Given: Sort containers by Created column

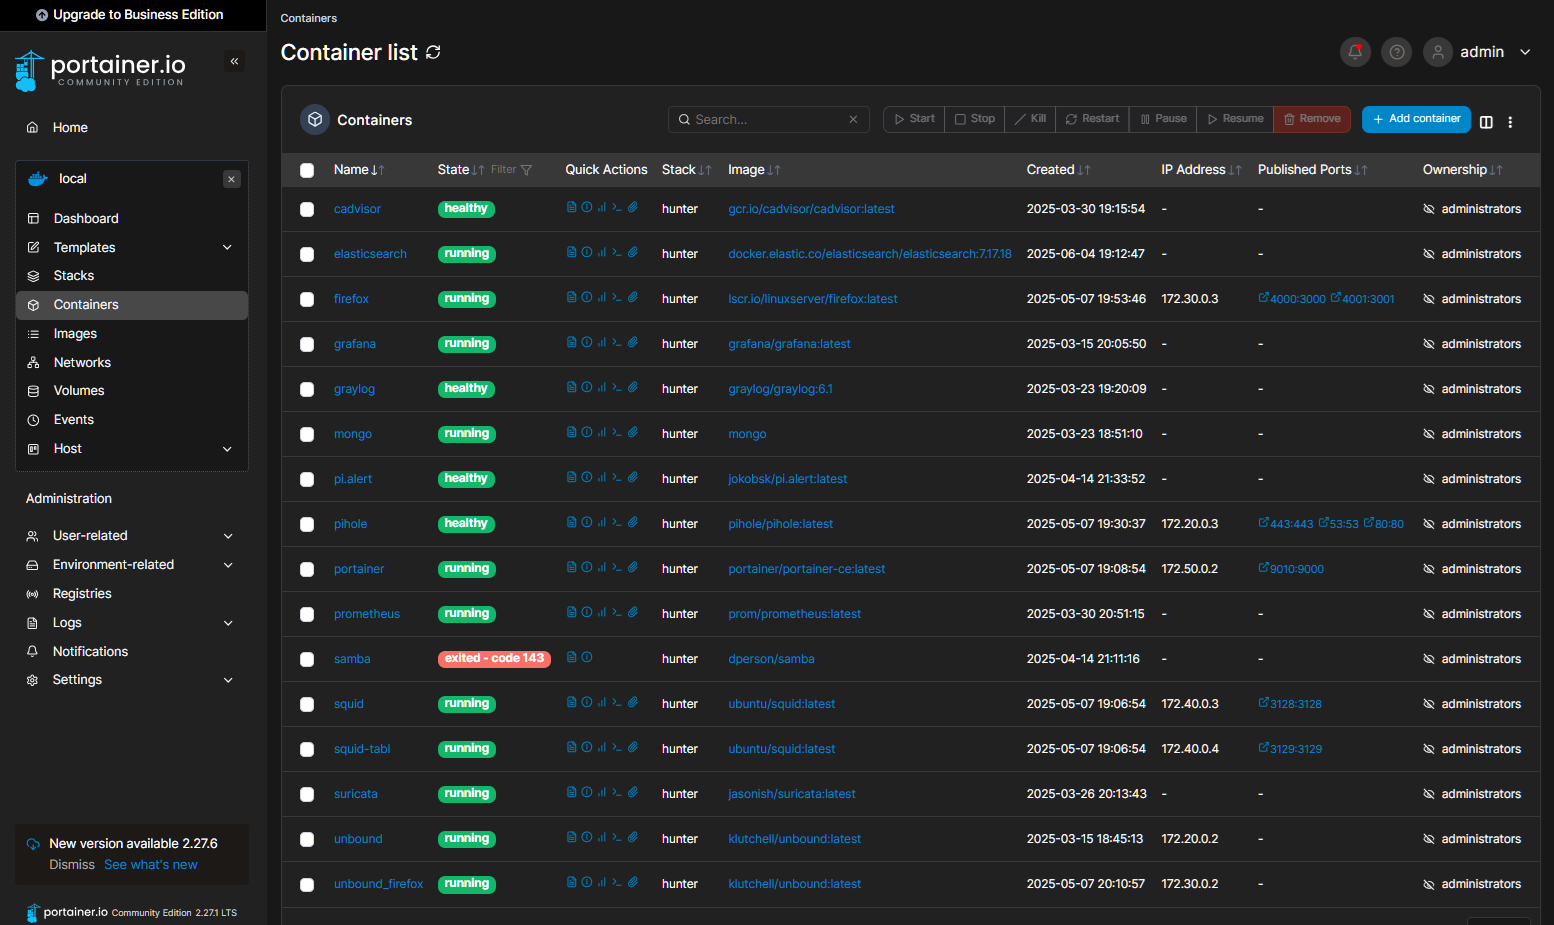Looking at the screenshot, I should click(1058, 170).
